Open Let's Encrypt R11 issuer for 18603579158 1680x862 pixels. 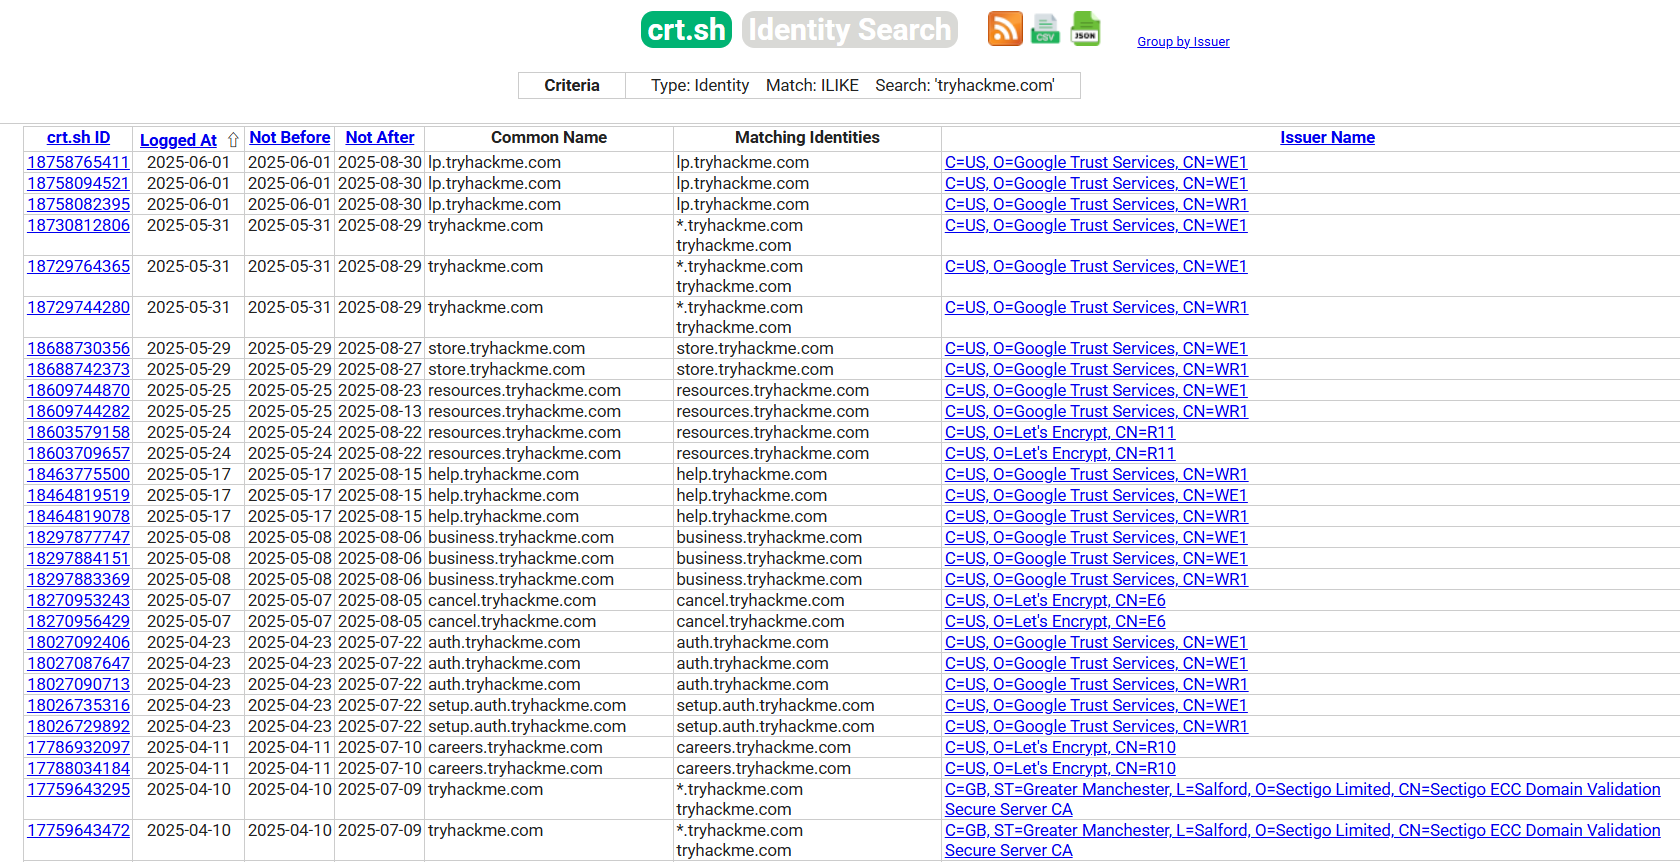coord(1060,432)
